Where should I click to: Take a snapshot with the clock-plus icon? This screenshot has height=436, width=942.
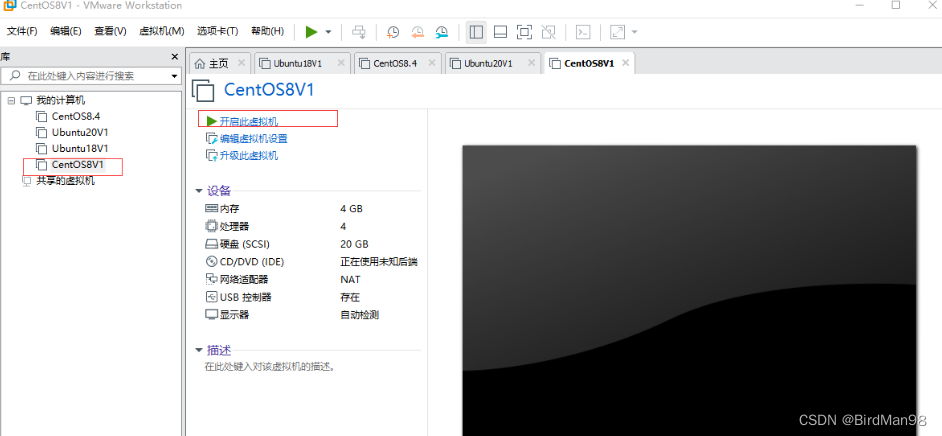[393, 32]
